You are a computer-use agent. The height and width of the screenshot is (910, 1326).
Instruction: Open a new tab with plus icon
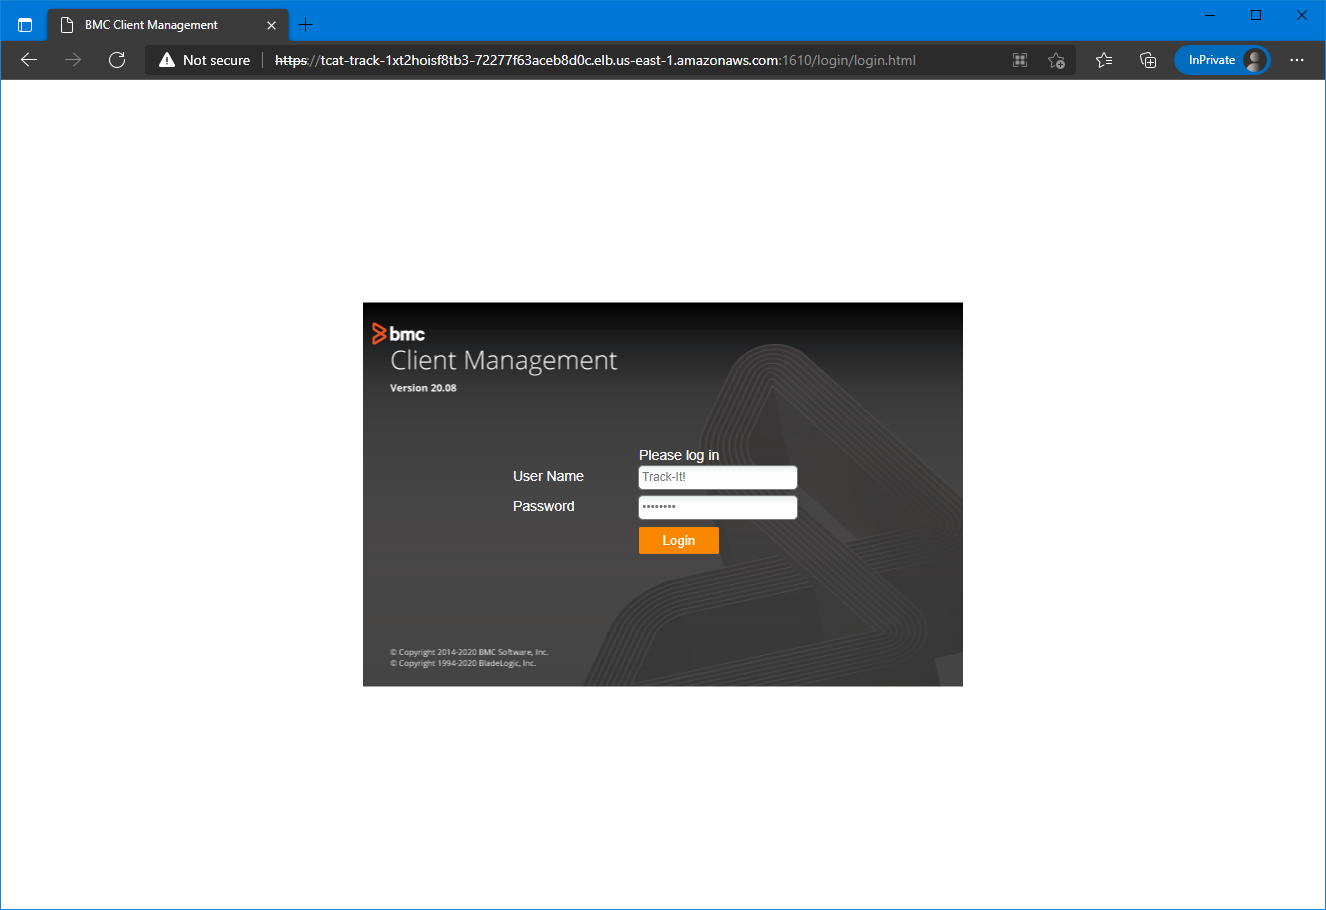pyautogui.click(x=306, y=25)
